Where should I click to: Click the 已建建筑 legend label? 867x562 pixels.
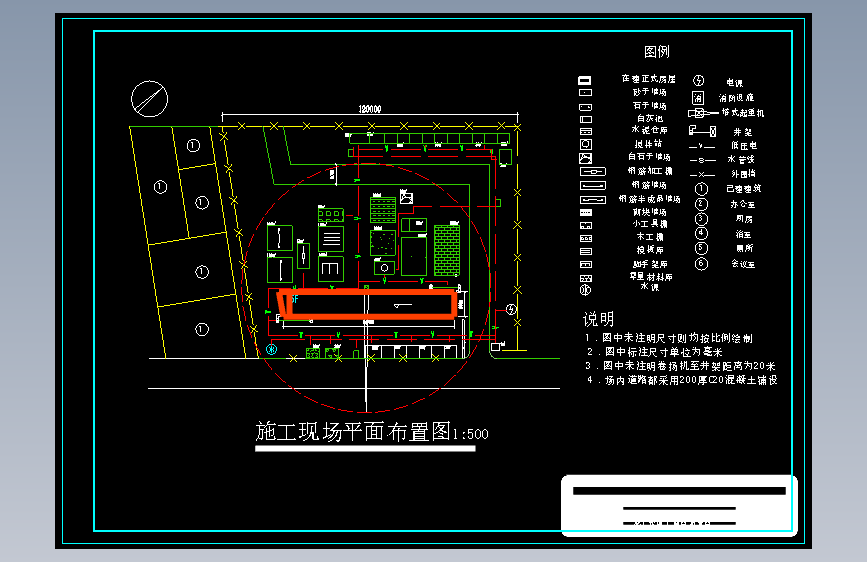pos(744,189)
